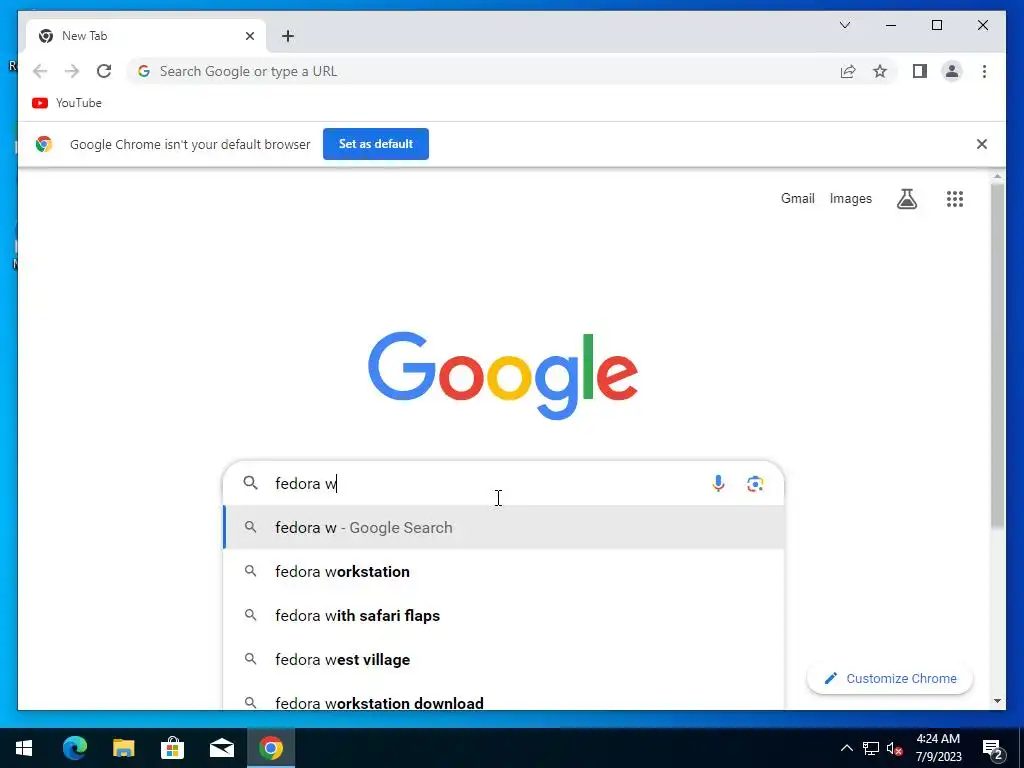Click the vertical page scrollbar
1024x768 pixels.
tap(997, 356)
